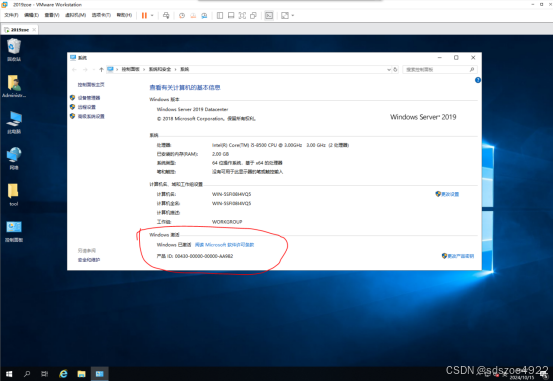Viewport: 553px width, 382px height.
Task: Enter full screen mode
Action: [x=242, y=16]
